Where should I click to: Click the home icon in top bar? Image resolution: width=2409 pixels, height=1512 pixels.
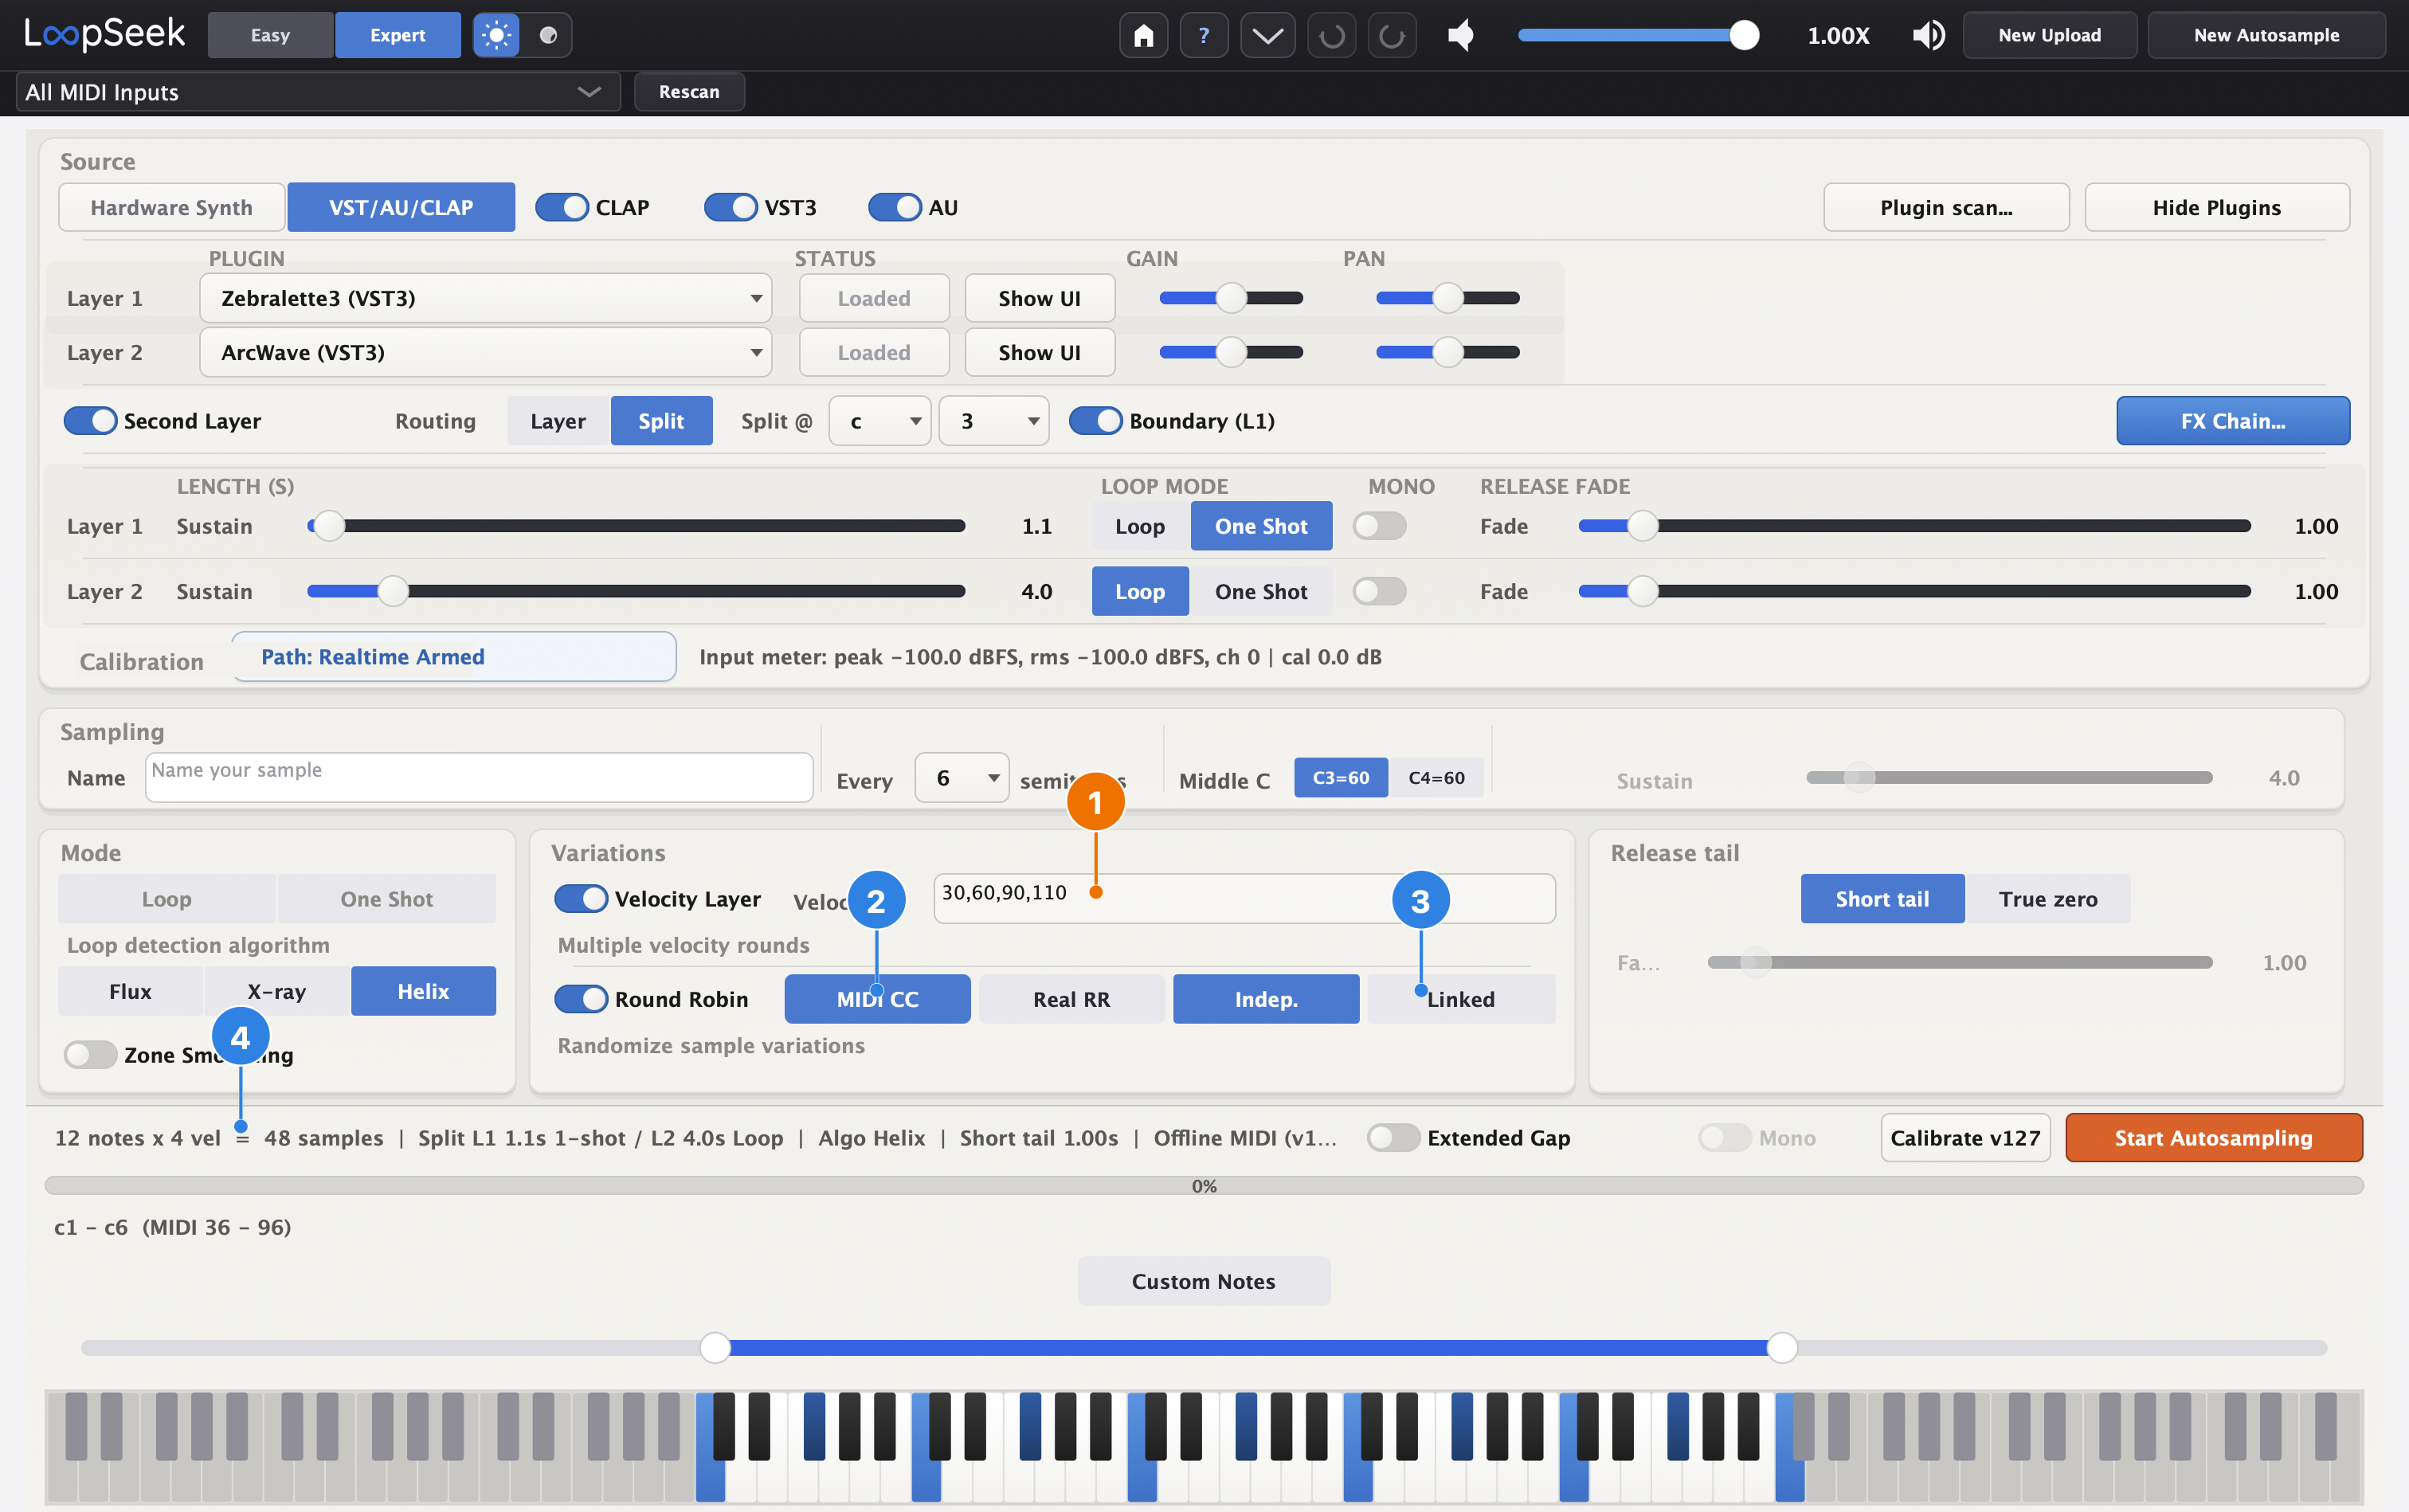(1143, 36)
